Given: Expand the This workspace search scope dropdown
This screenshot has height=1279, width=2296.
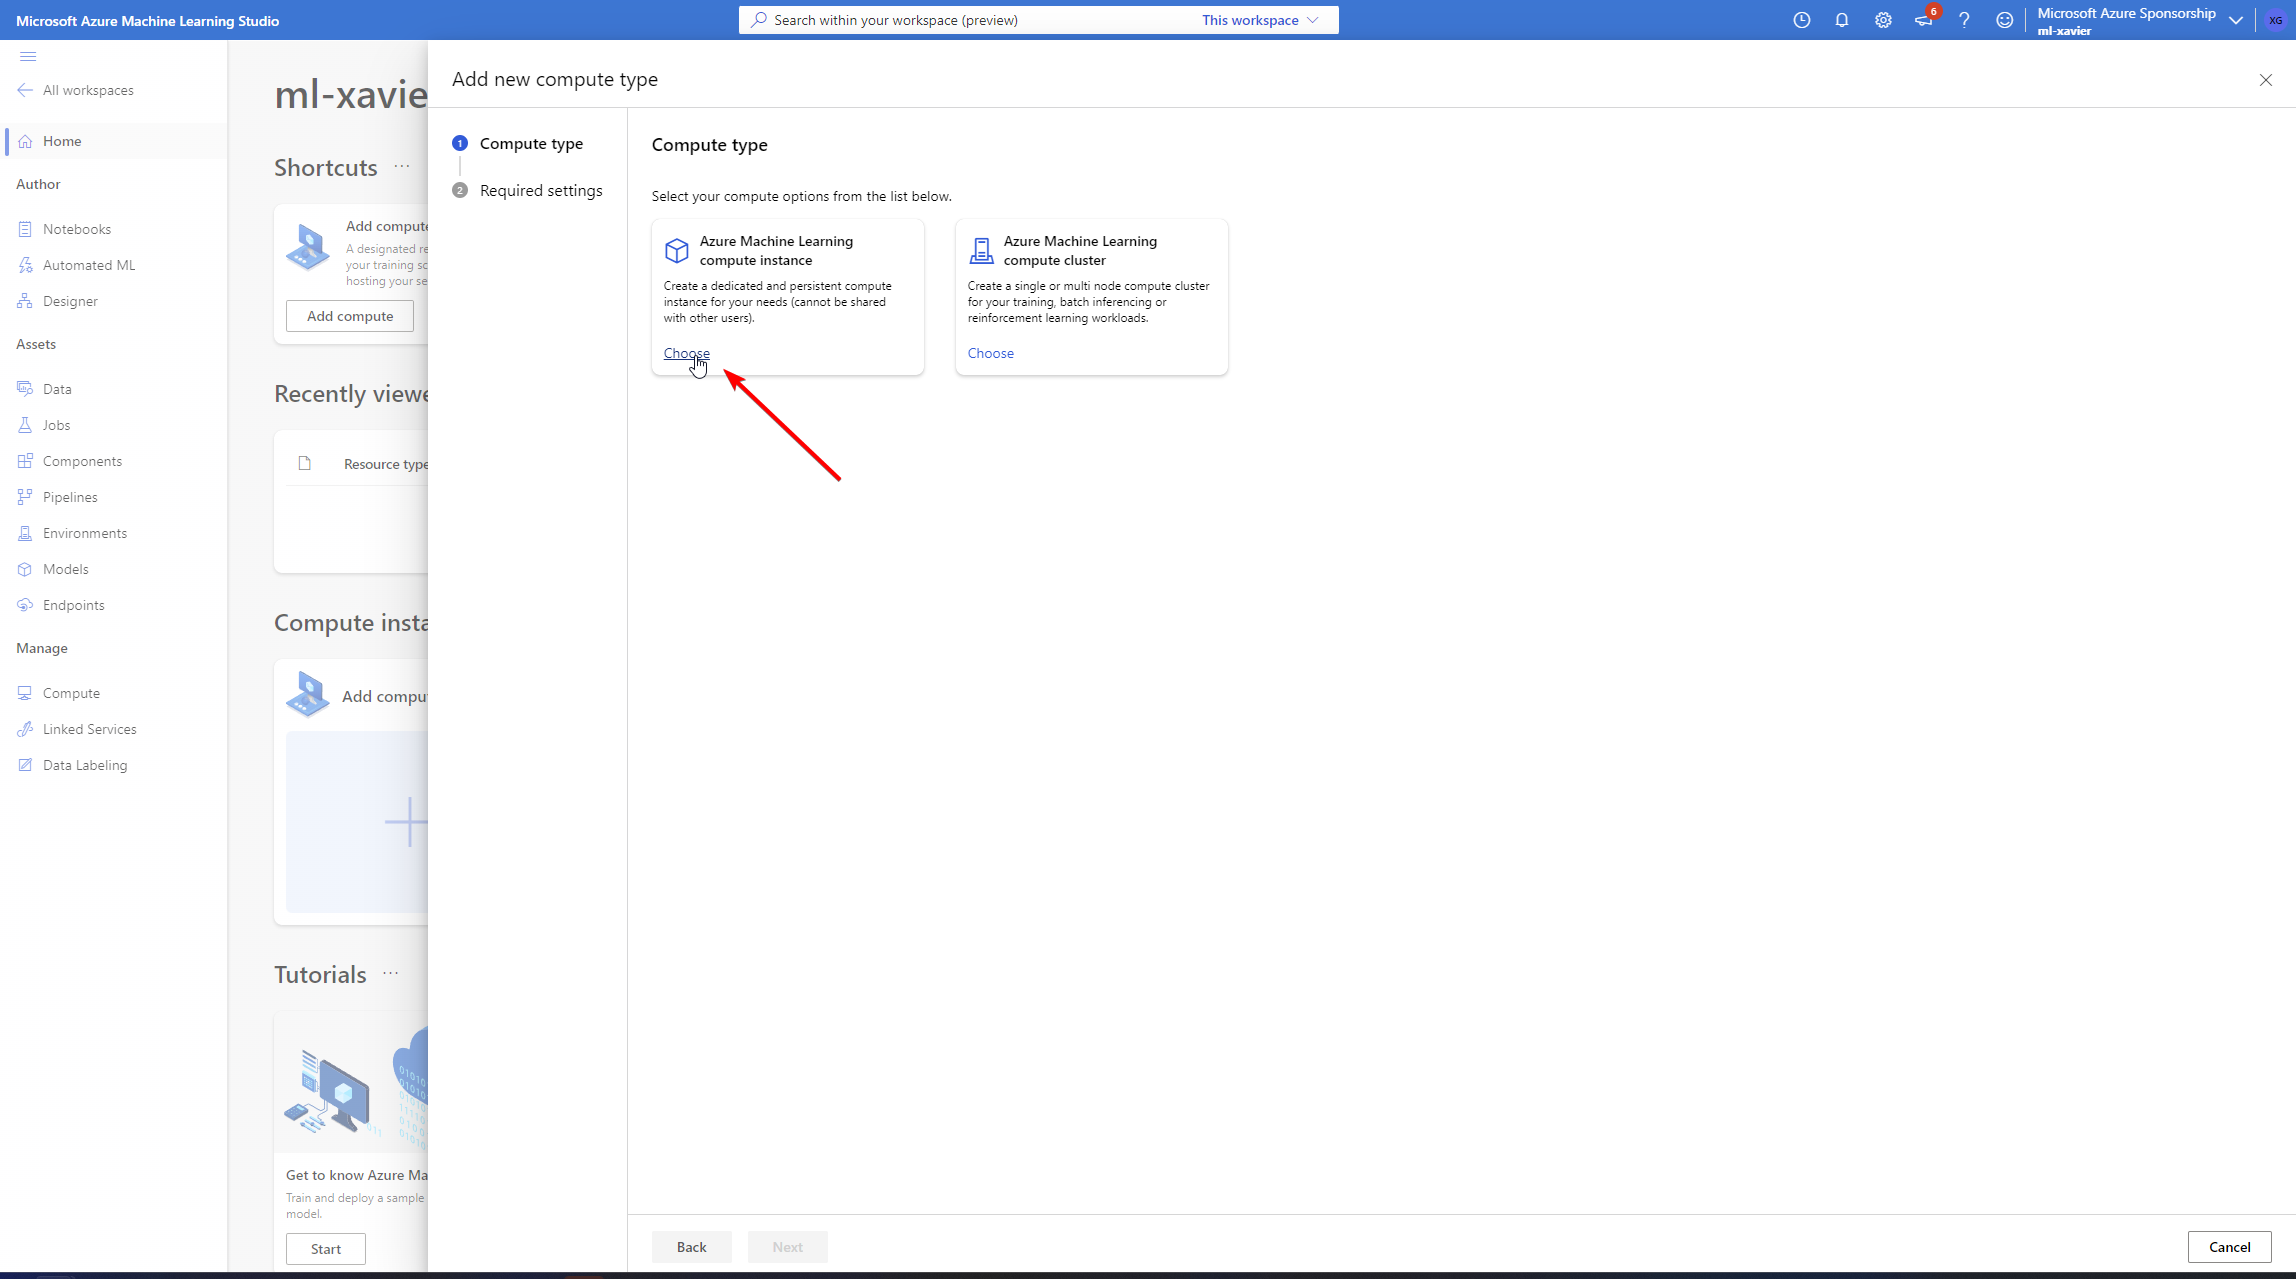Looking at the screenshot, I should coord(1260,20).
